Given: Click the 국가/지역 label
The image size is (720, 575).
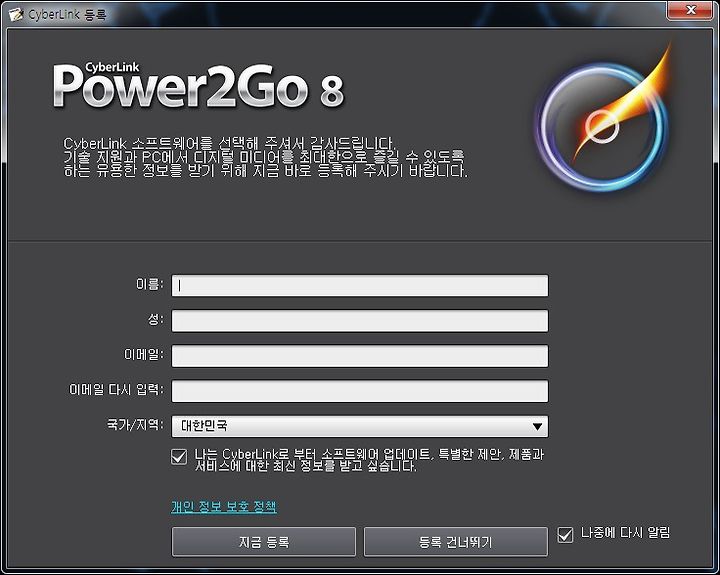Looking at the screenshot, I should coord(135,424).
